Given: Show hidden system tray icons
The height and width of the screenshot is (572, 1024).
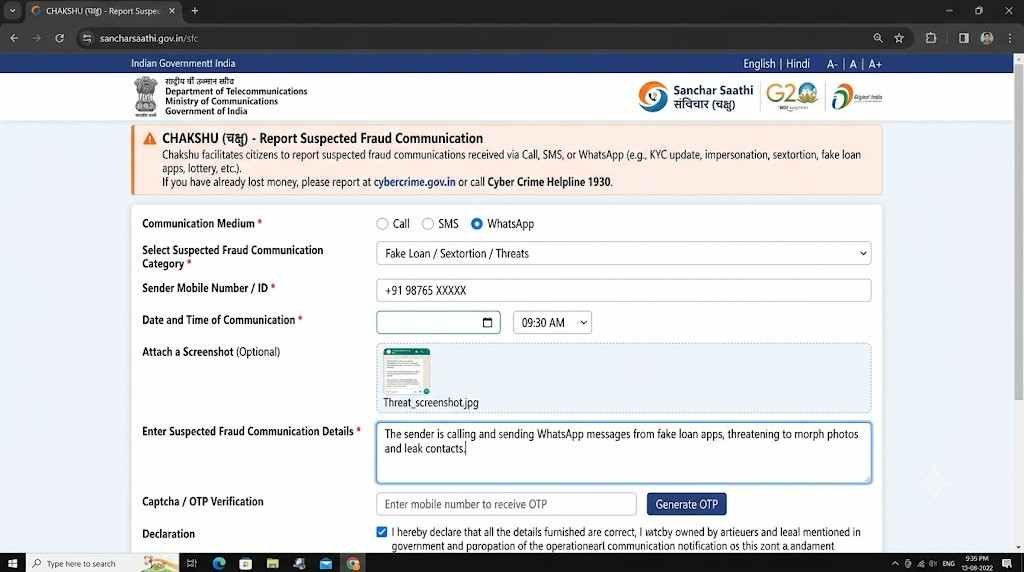Looking at the screenshot, I should pyautogui.click(x=895, y=563).
